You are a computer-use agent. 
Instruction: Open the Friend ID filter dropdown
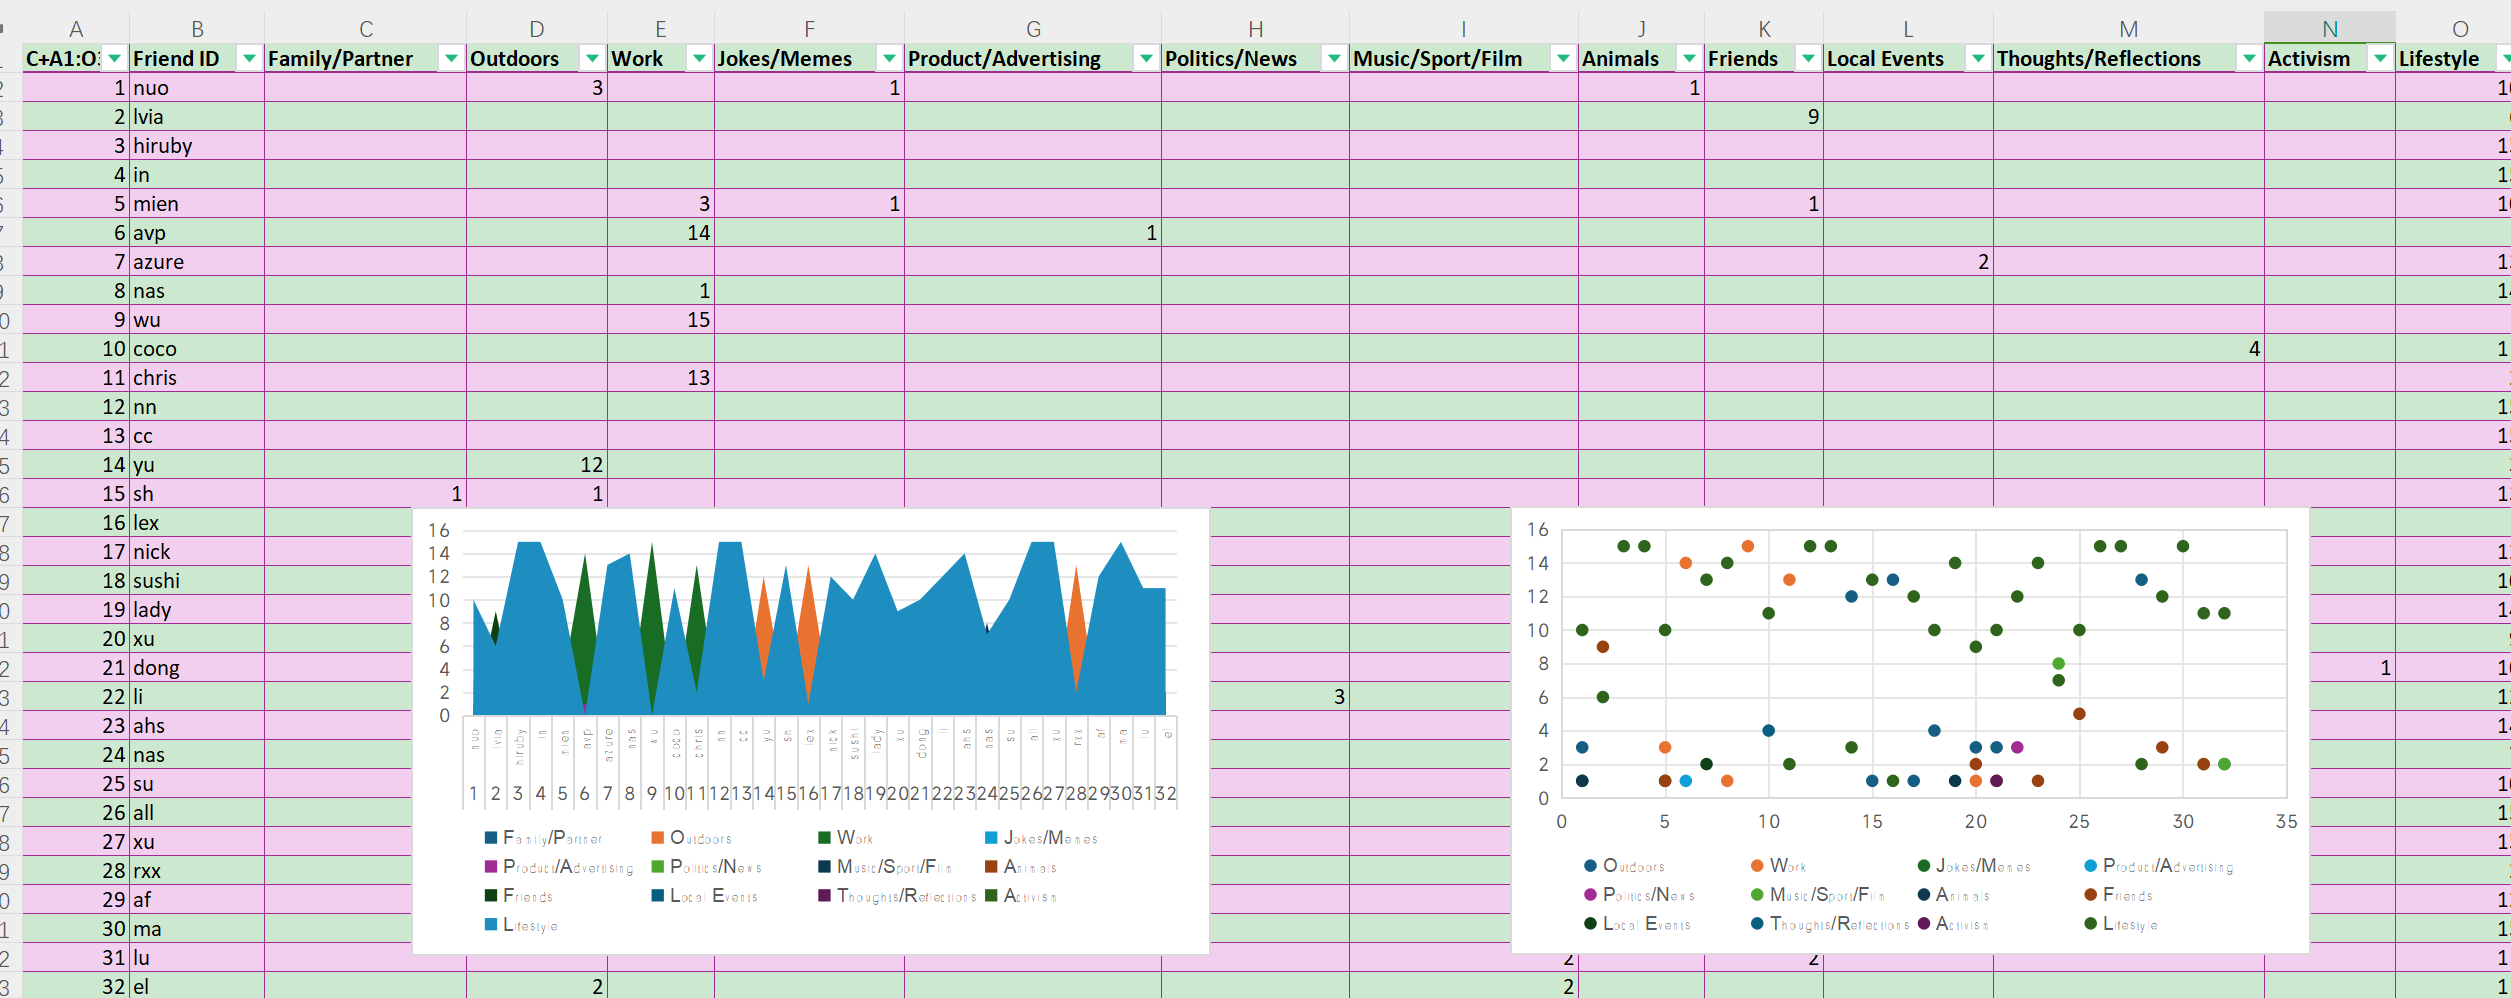point(249,59)
